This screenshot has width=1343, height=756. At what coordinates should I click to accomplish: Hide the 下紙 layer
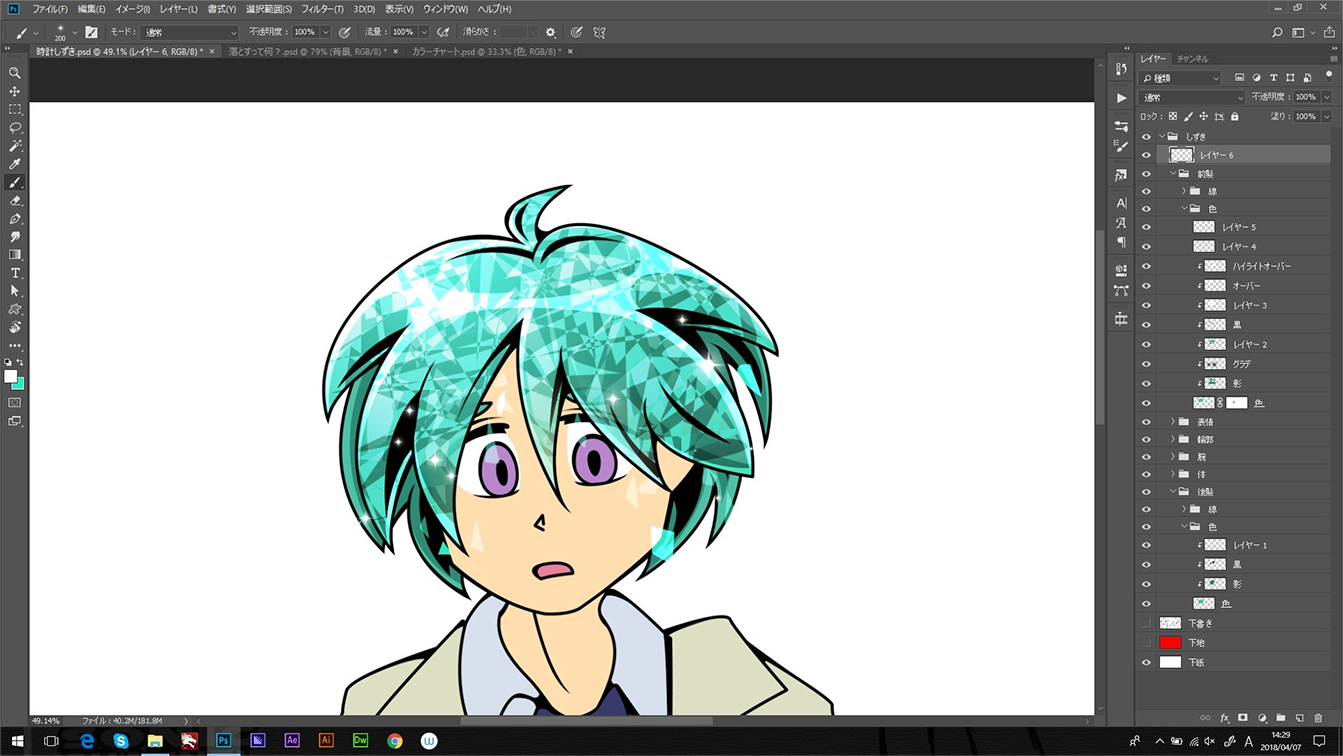(1146, 662)
